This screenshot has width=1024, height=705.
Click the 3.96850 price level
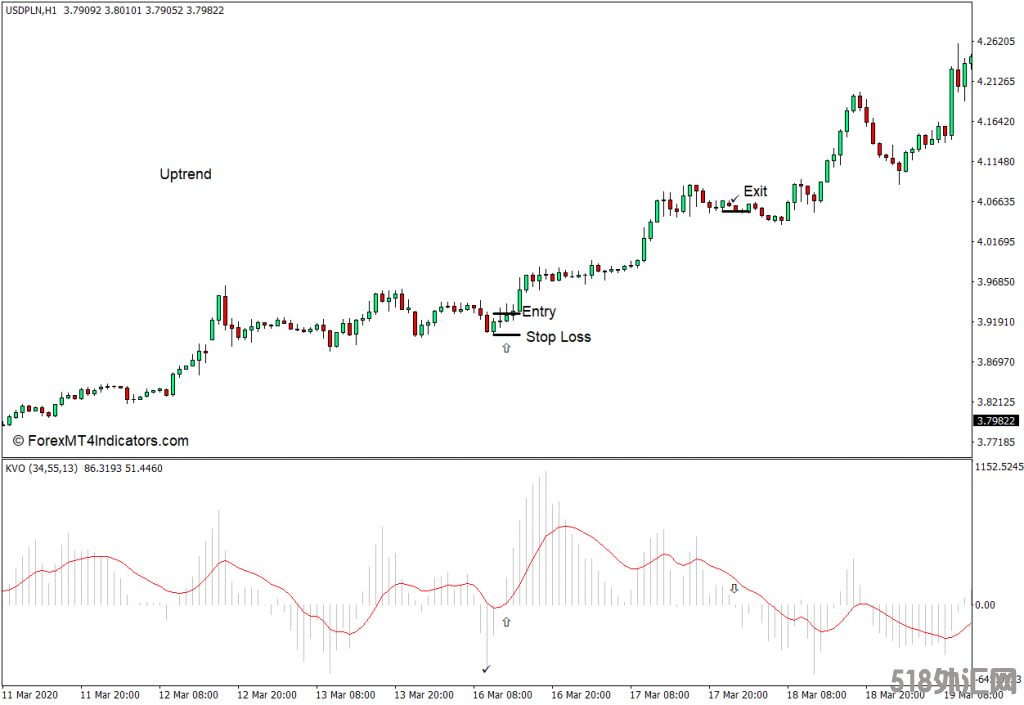tap(996, 282)
